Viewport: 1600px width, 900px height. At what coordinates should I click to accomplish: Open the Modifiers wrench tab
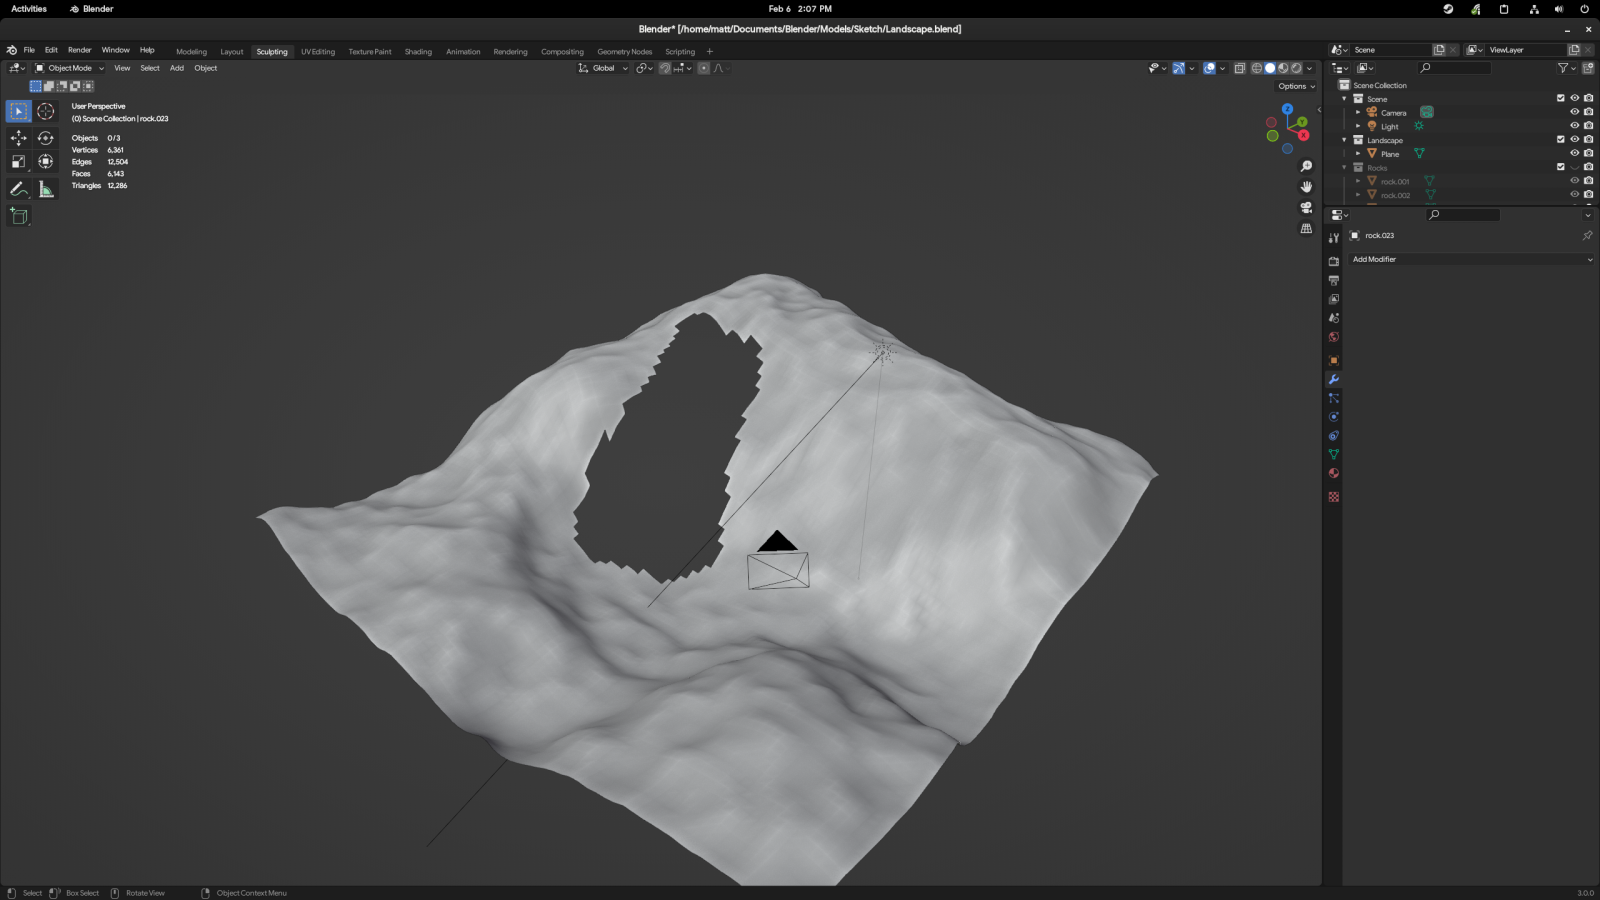[1333, 379]
